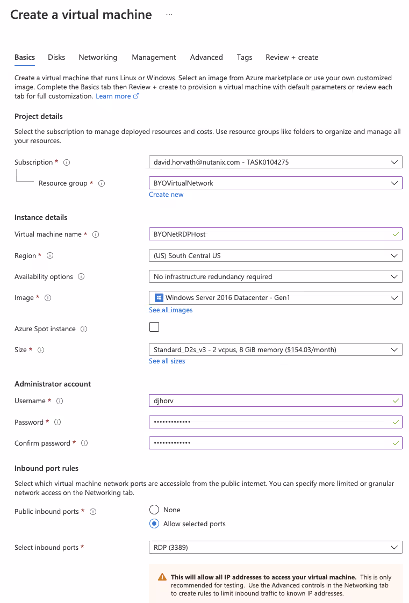Select the None radio option
Image resolution: width=409 pixels, height=603 pixels.
[154, 510]
